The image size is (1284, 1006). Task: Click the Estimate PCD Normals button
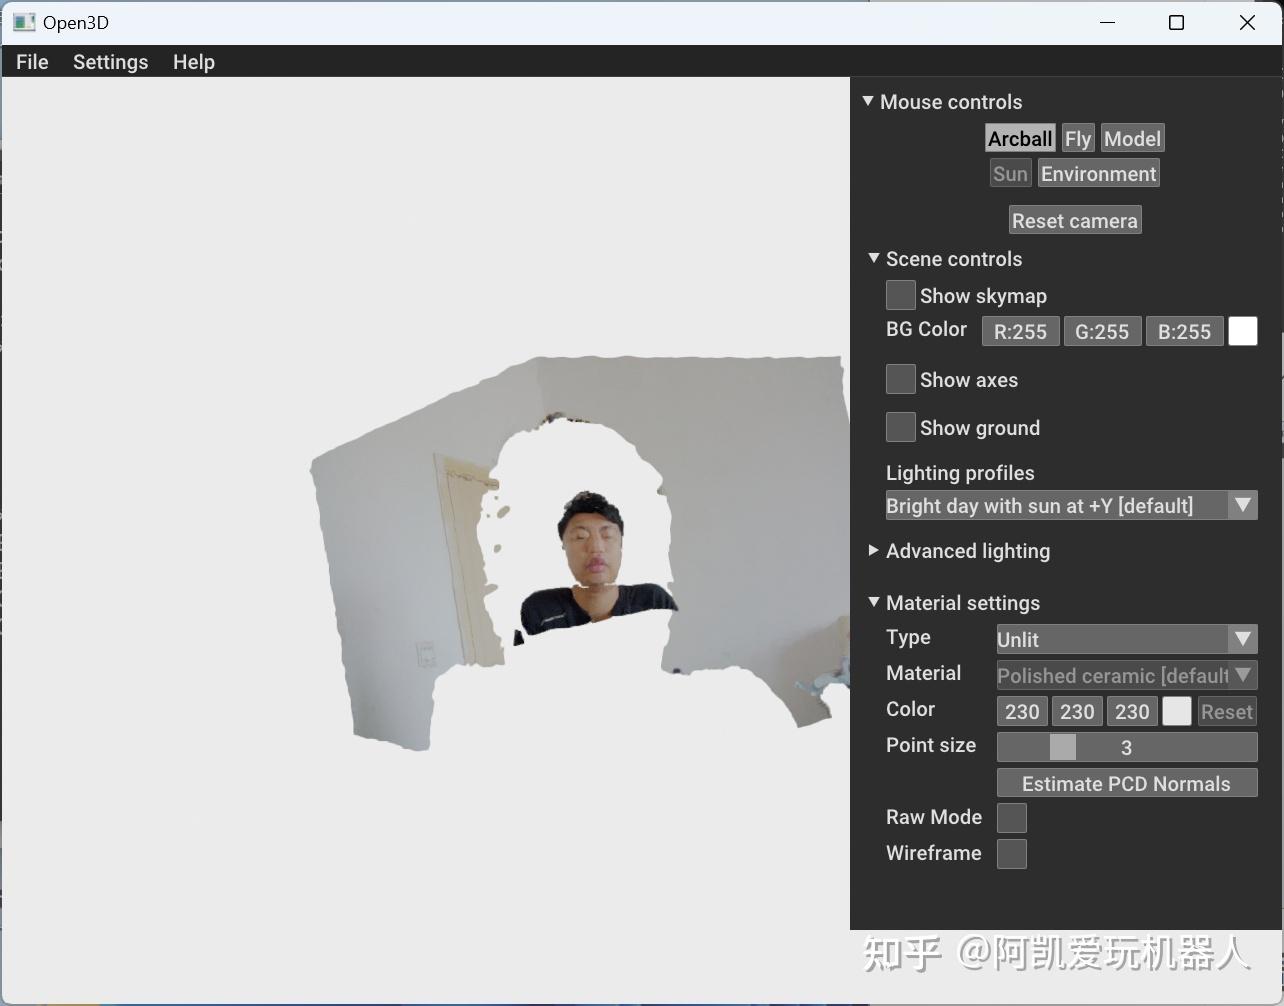tap(1126, 783)
